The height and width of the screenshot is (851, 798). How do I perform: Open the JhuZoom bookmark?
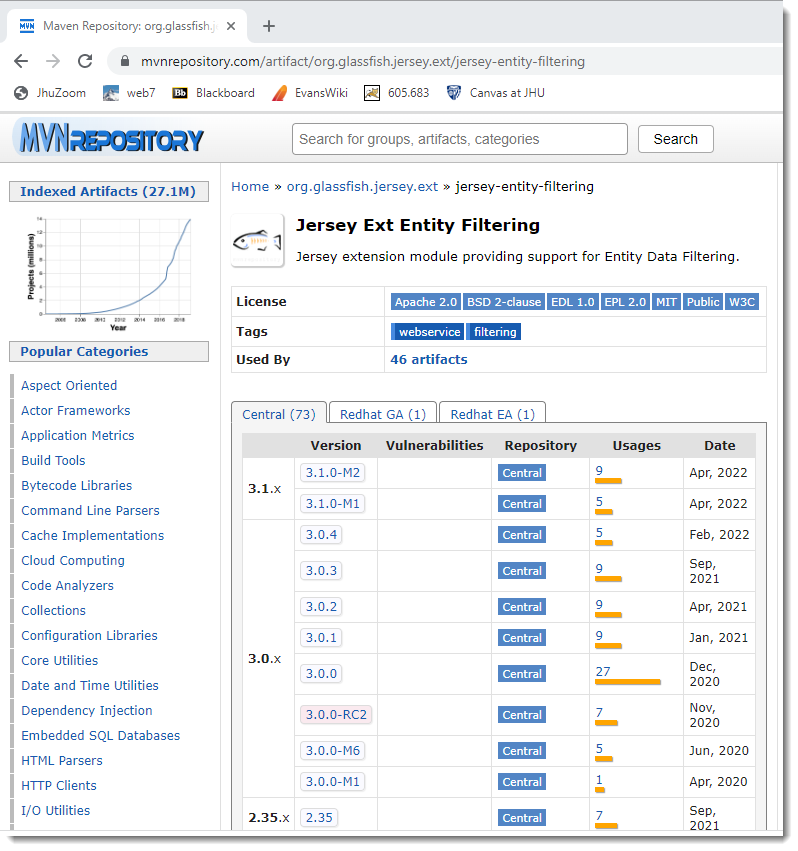pyautogui.click(x=50, y=93)
